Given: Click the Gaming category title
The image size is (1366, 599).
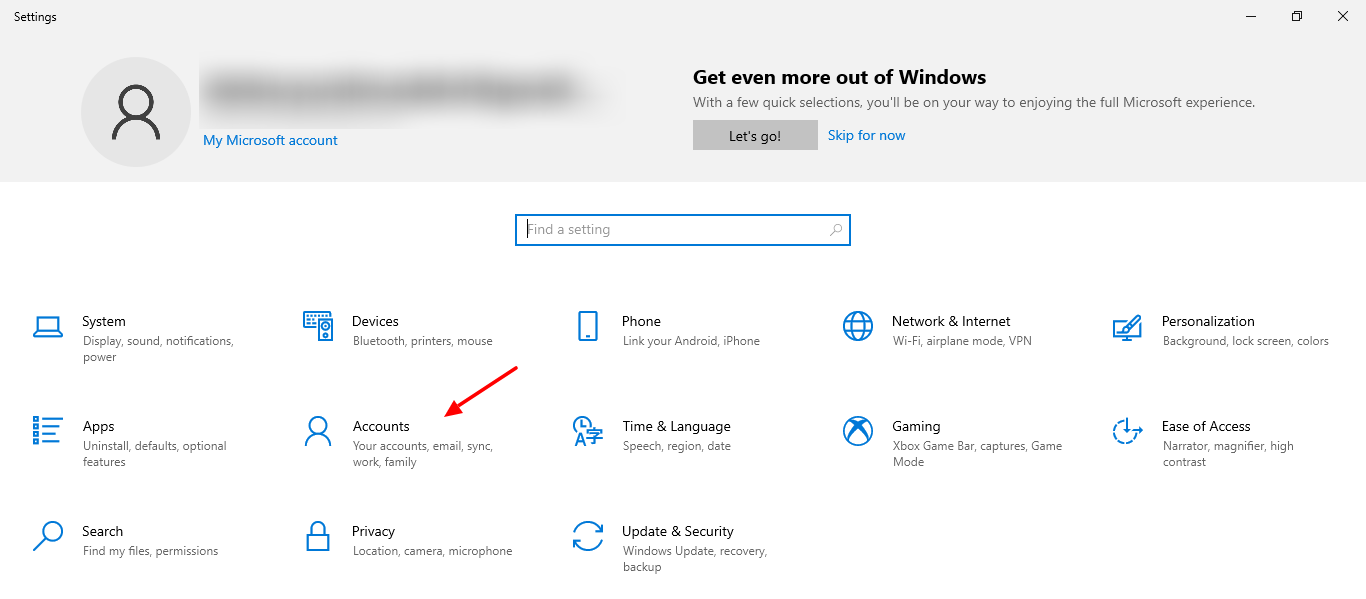Looking at the screenshot, I should [916, 426].
